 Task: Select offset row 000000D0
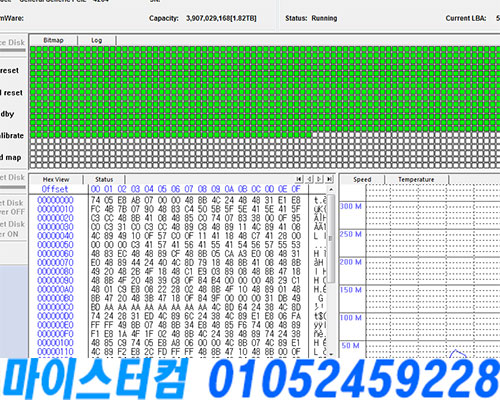point(55,316)
